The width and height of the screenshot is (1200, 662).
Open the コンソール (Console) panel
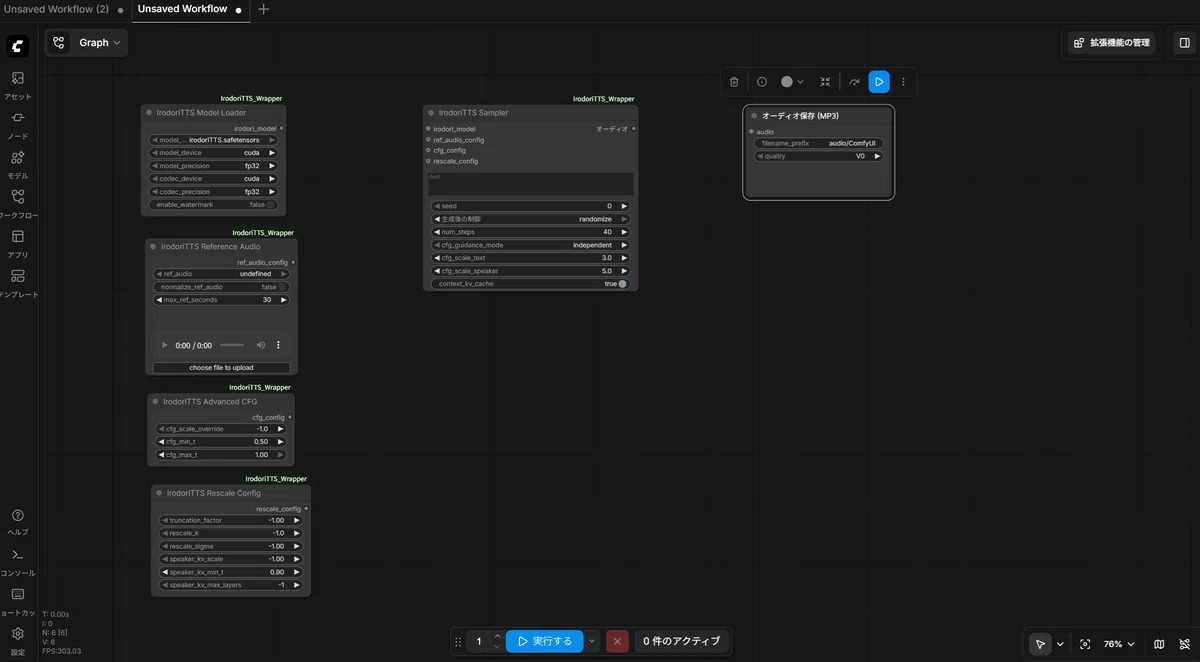[18, 561]
